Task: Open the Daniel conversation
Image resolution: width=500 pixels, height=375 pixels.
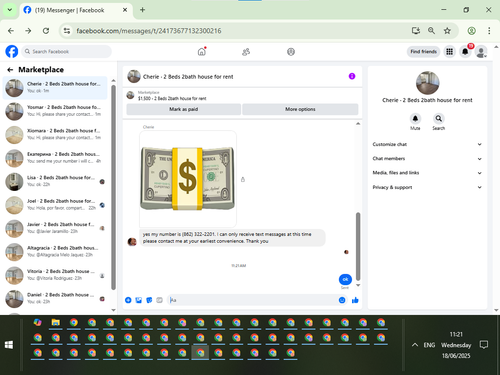Action: pos(55,298)
